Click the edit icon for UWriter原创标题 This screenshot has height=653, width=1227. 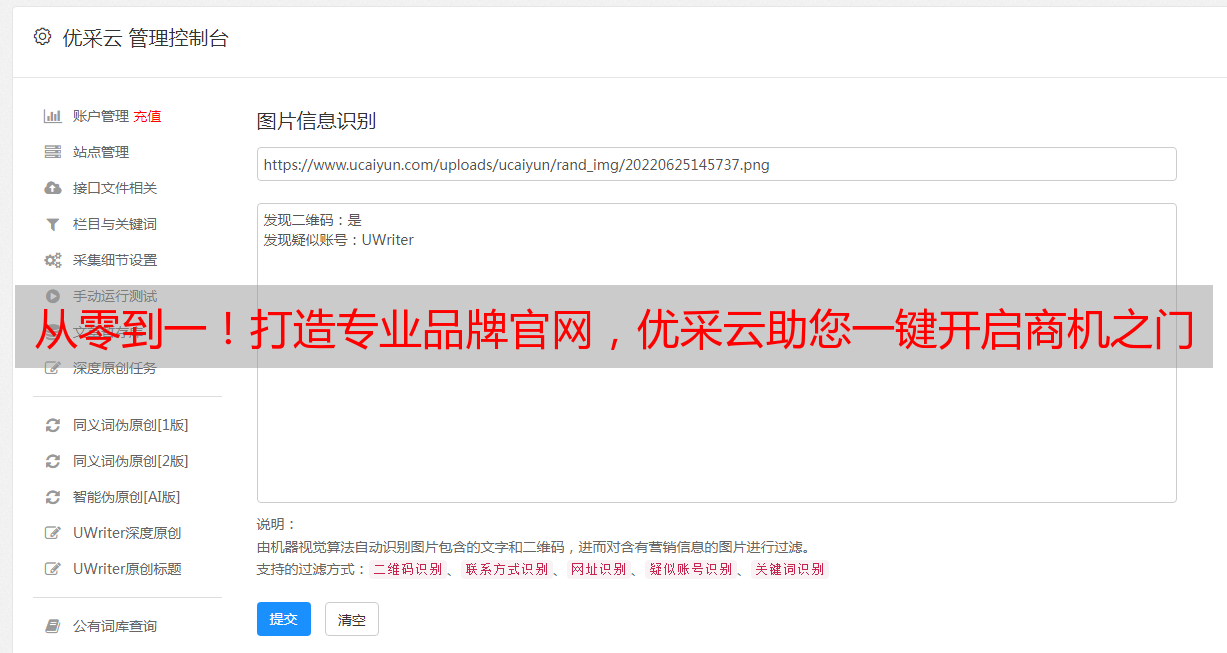[x=53, y=569]
